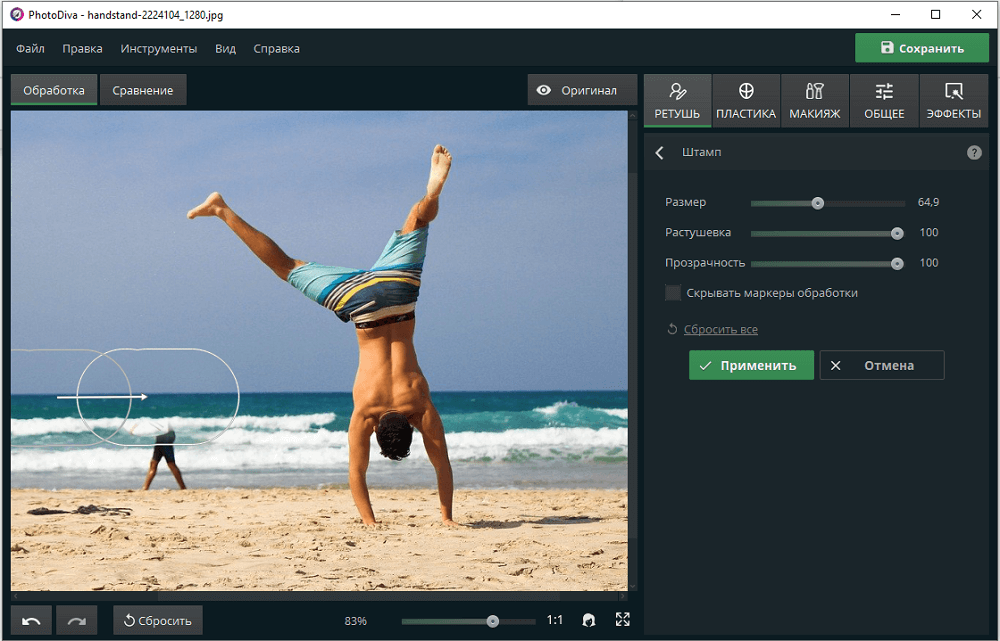
Task: Click the Сбросить все link
Action: [x=721, y=329]
